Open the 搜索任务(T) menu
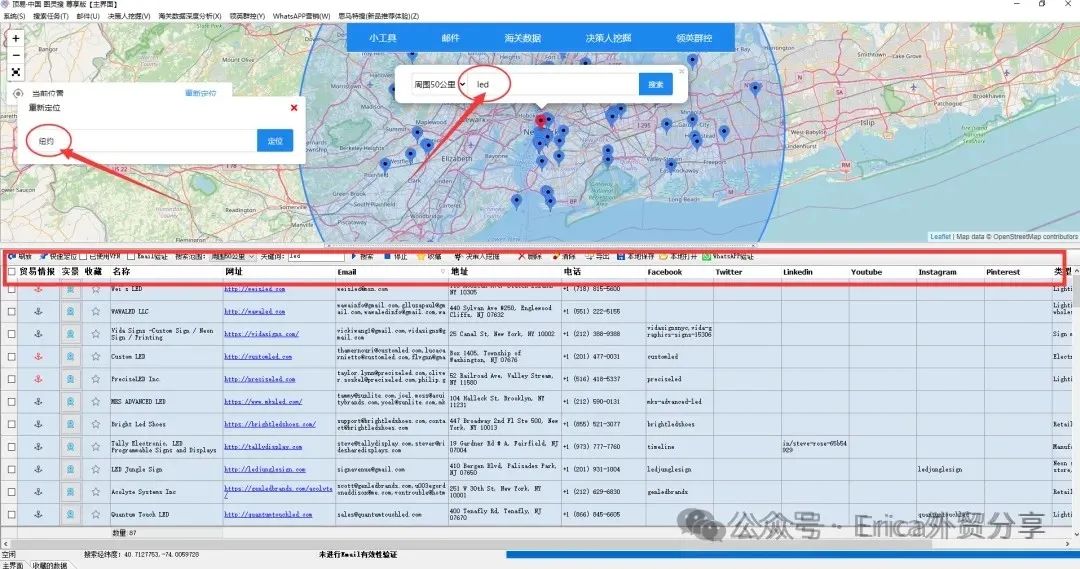 point(51,16)
